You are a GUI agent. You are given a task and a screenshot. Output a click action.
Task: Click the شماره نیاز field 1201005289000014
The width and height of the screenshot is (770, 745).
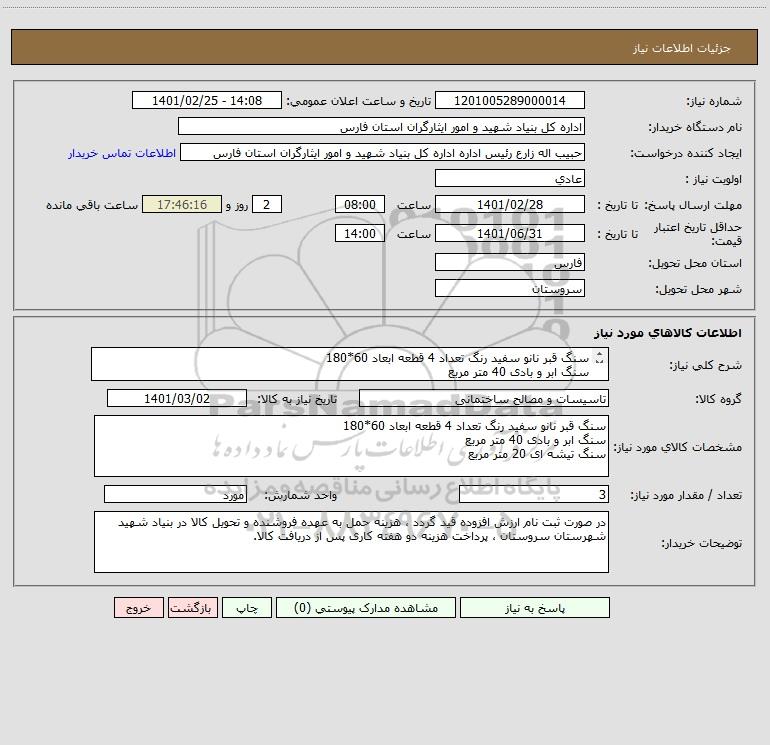click(510, 101)
